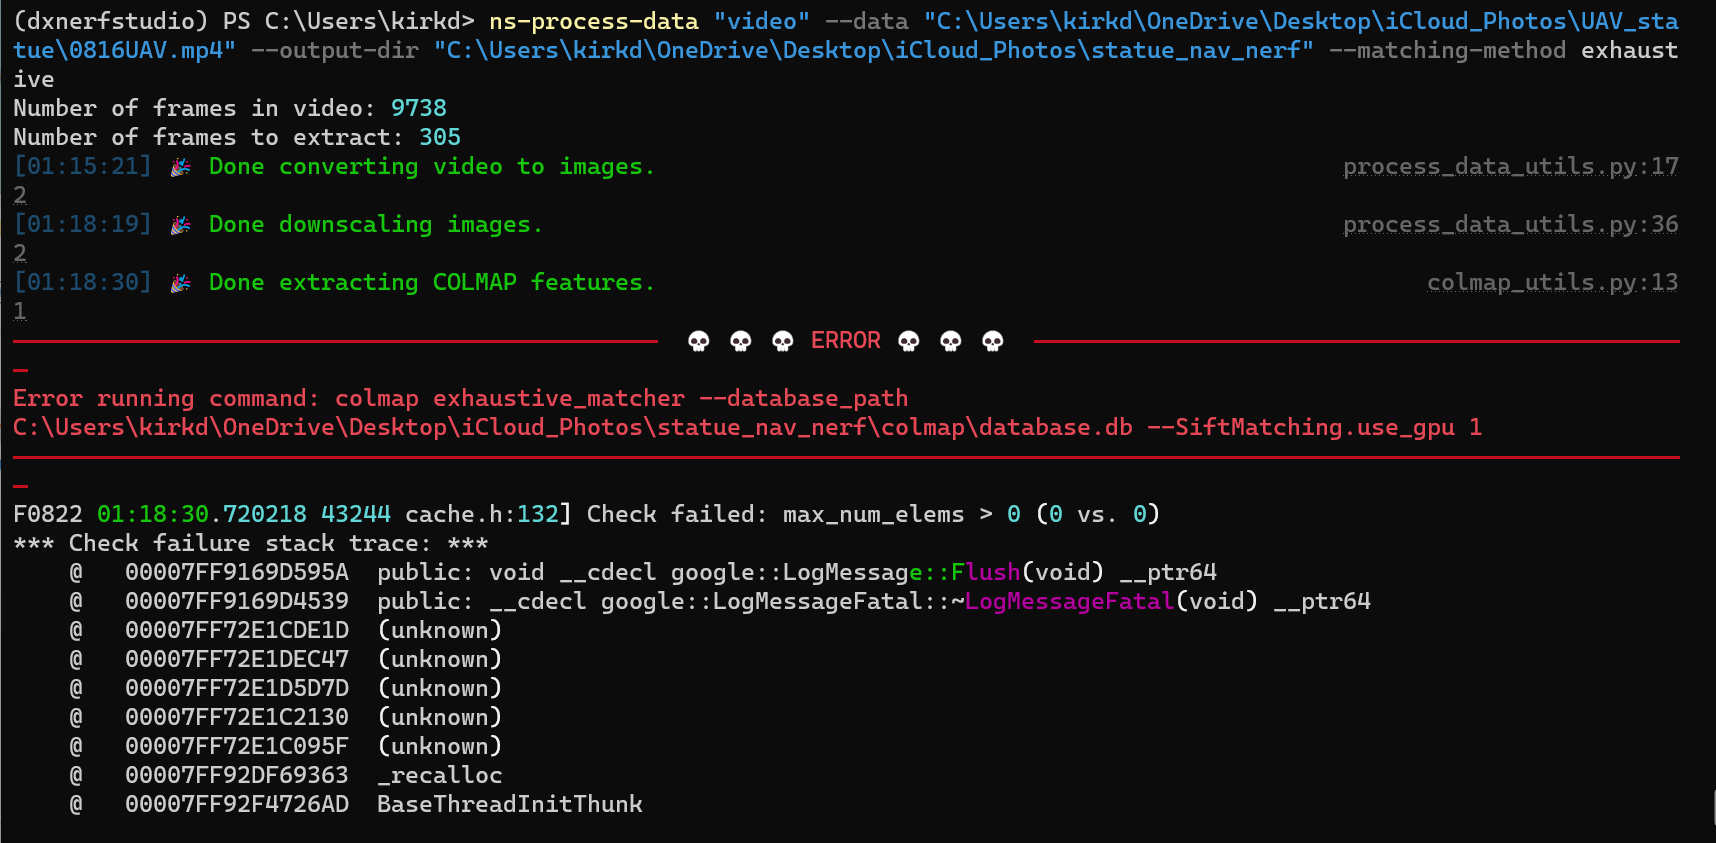The height and width of the screenshot is (843, 1716).
Task: Click the (dxnerfstudio) environment prompt
Action: click(x=111, y=21)
